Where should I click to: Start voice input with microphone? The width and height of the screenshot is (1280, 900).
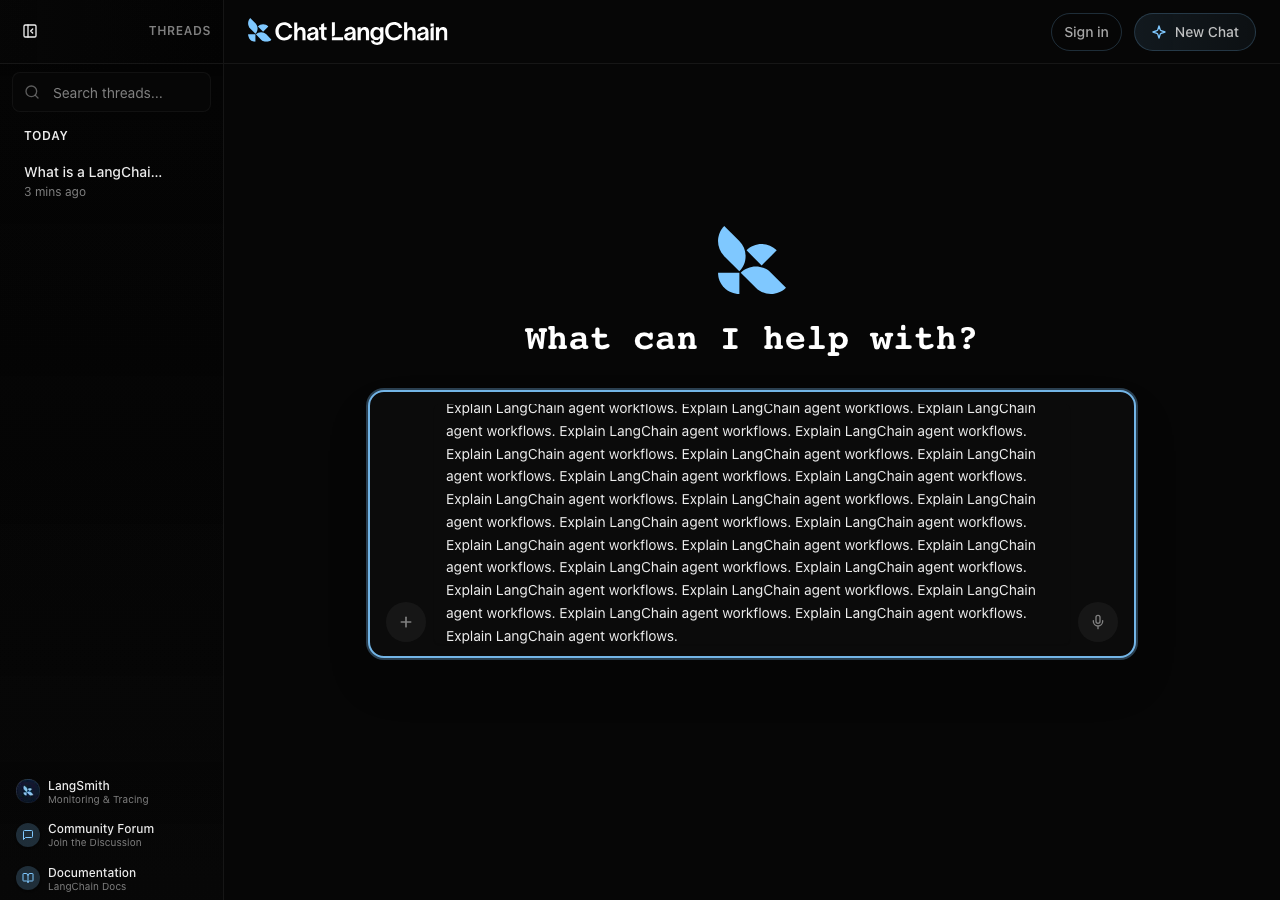[x=1098, y=622]
